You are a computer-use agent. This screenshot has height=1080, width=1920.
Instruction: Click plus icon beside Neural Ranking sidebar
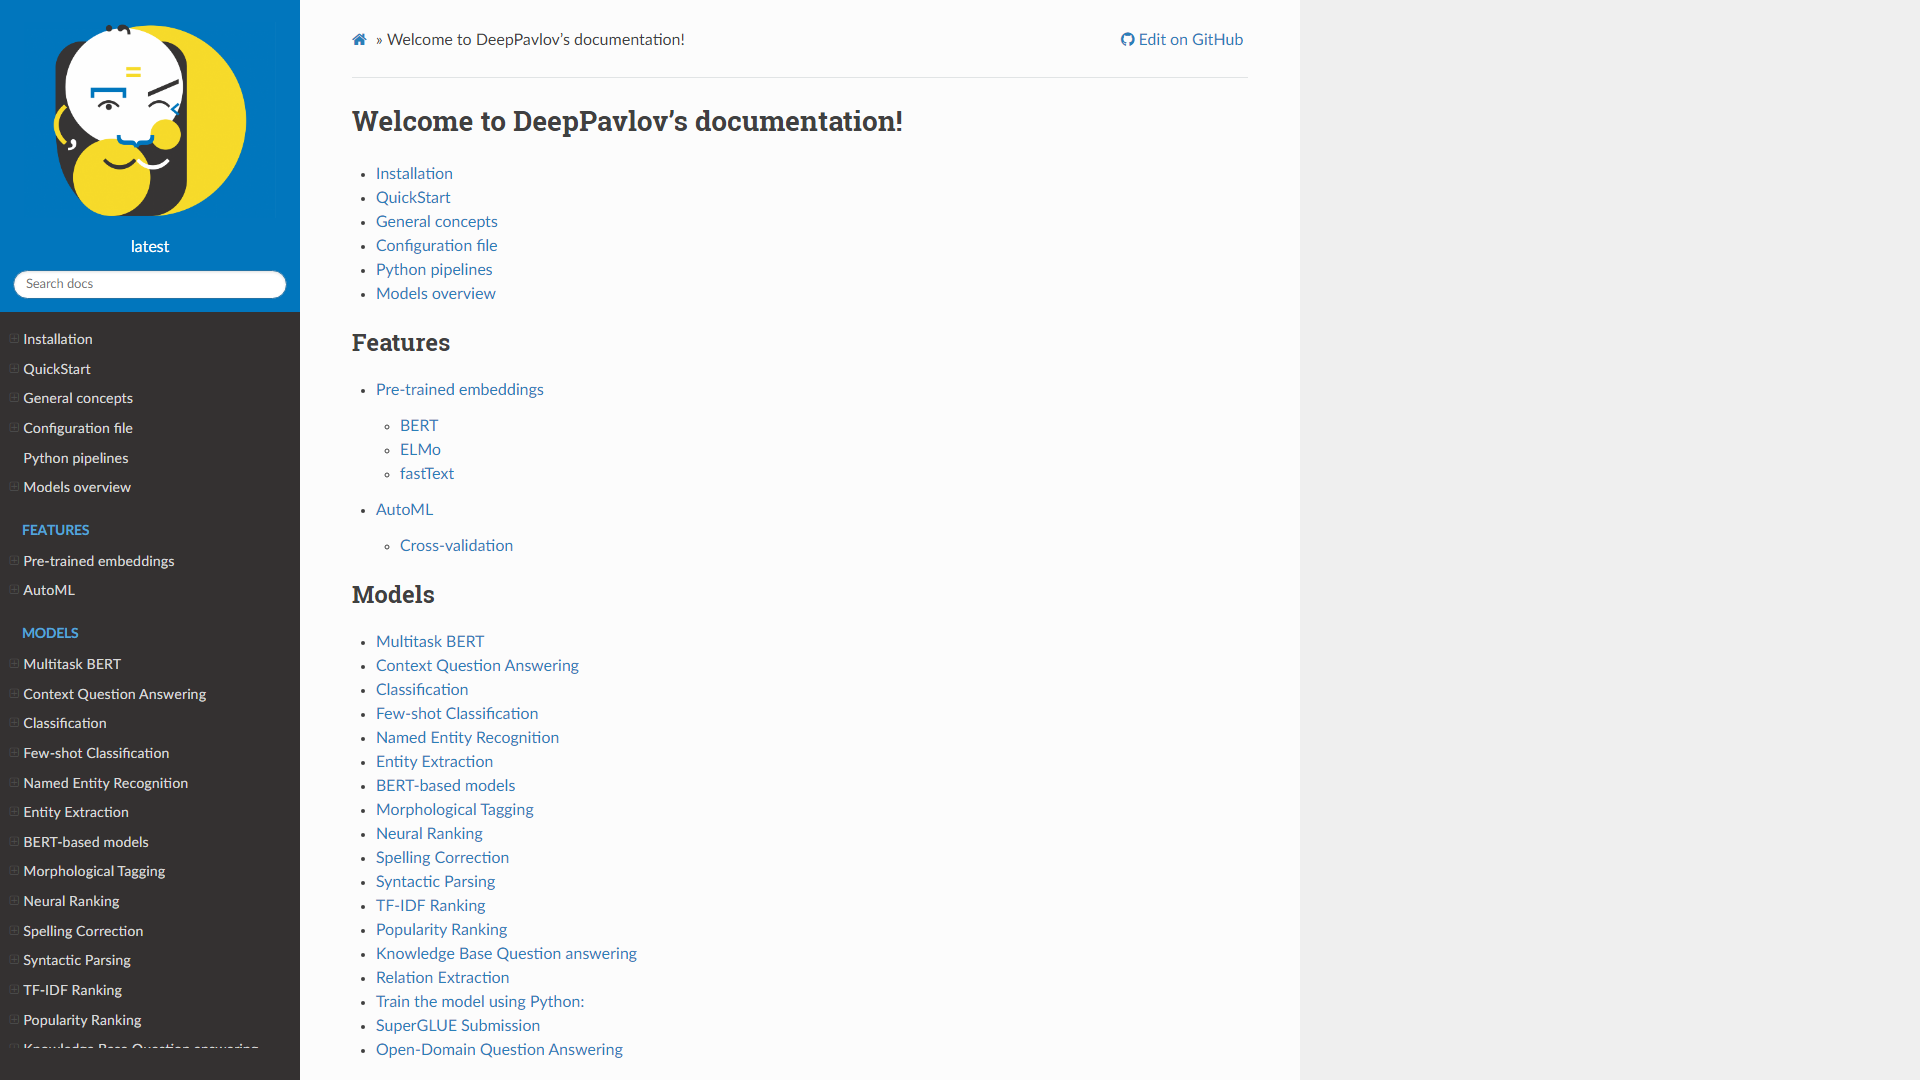pos(14,901)
